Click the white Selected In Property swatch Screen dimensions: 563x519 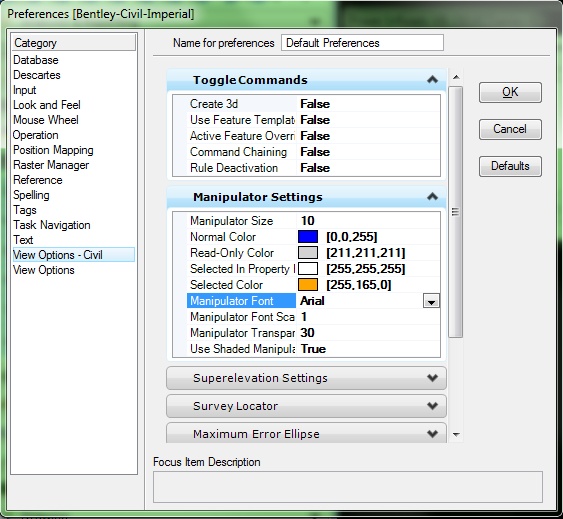point(308,269)
